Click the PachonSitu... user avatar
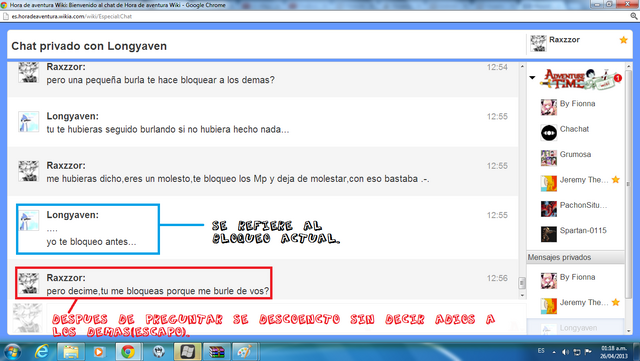The height and width of the screenshot is (361, 640). click(549, 209)
